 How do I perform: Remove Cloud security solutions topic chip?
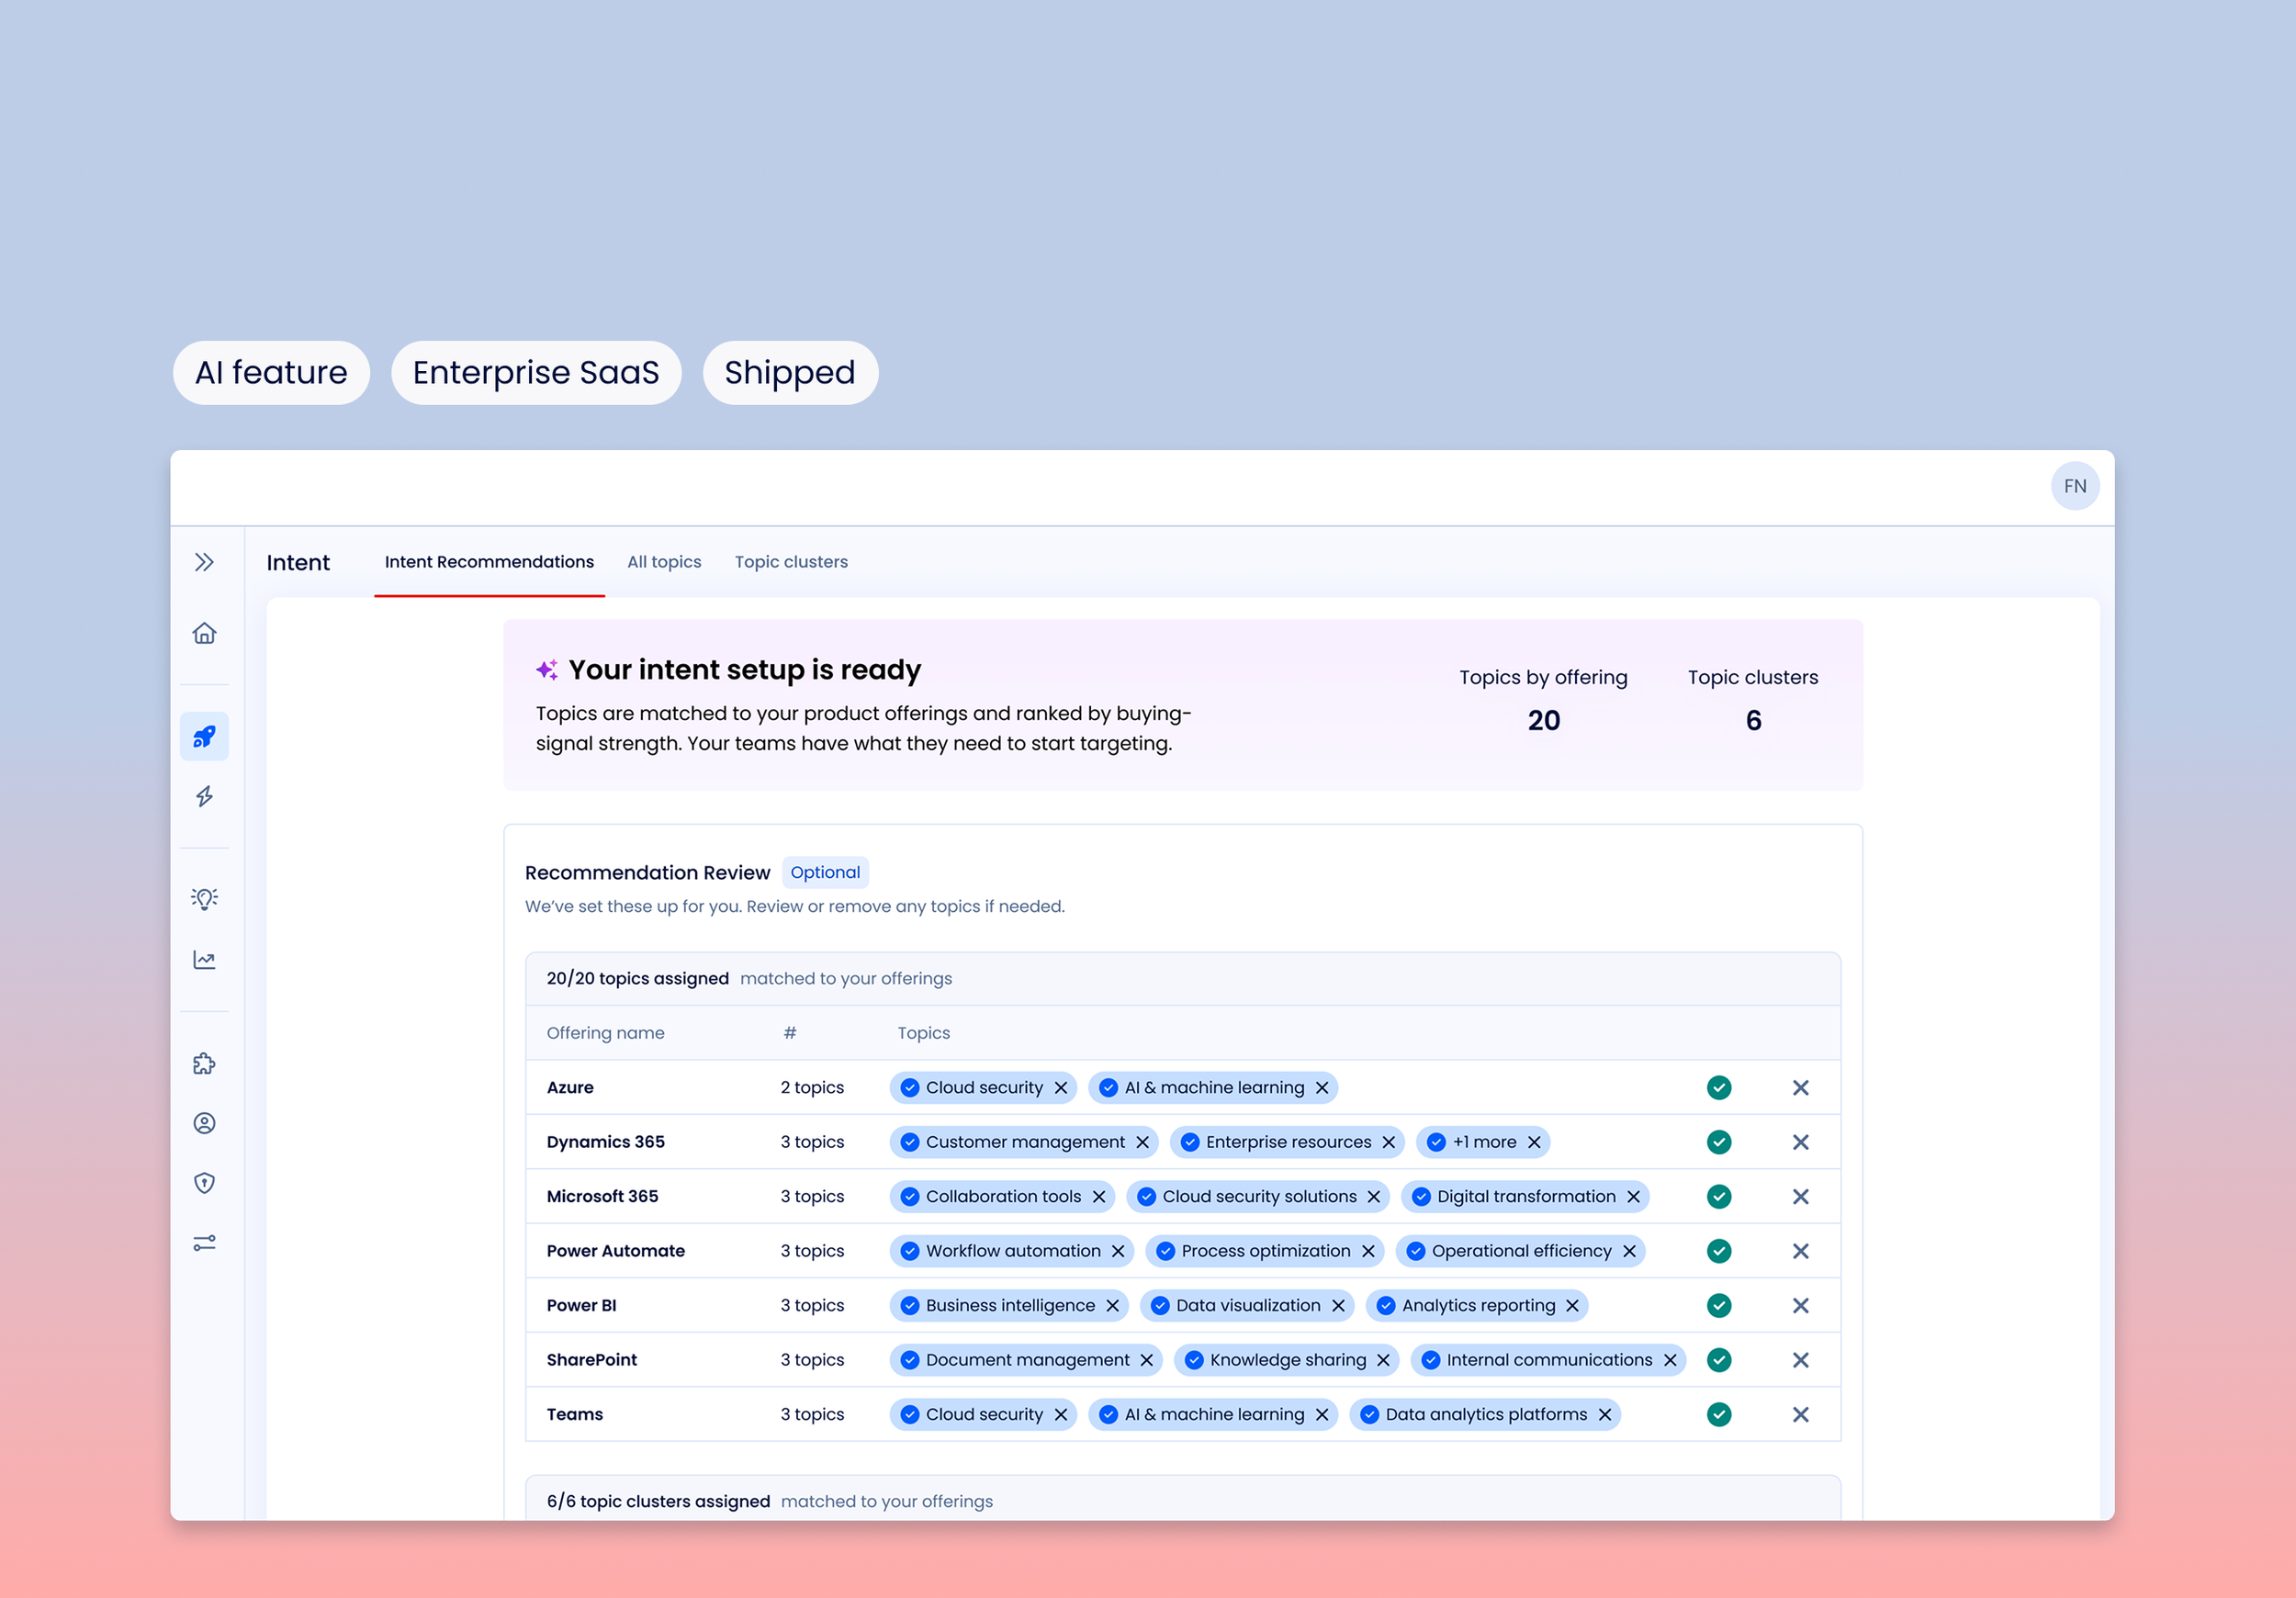pos(1374,1196)
